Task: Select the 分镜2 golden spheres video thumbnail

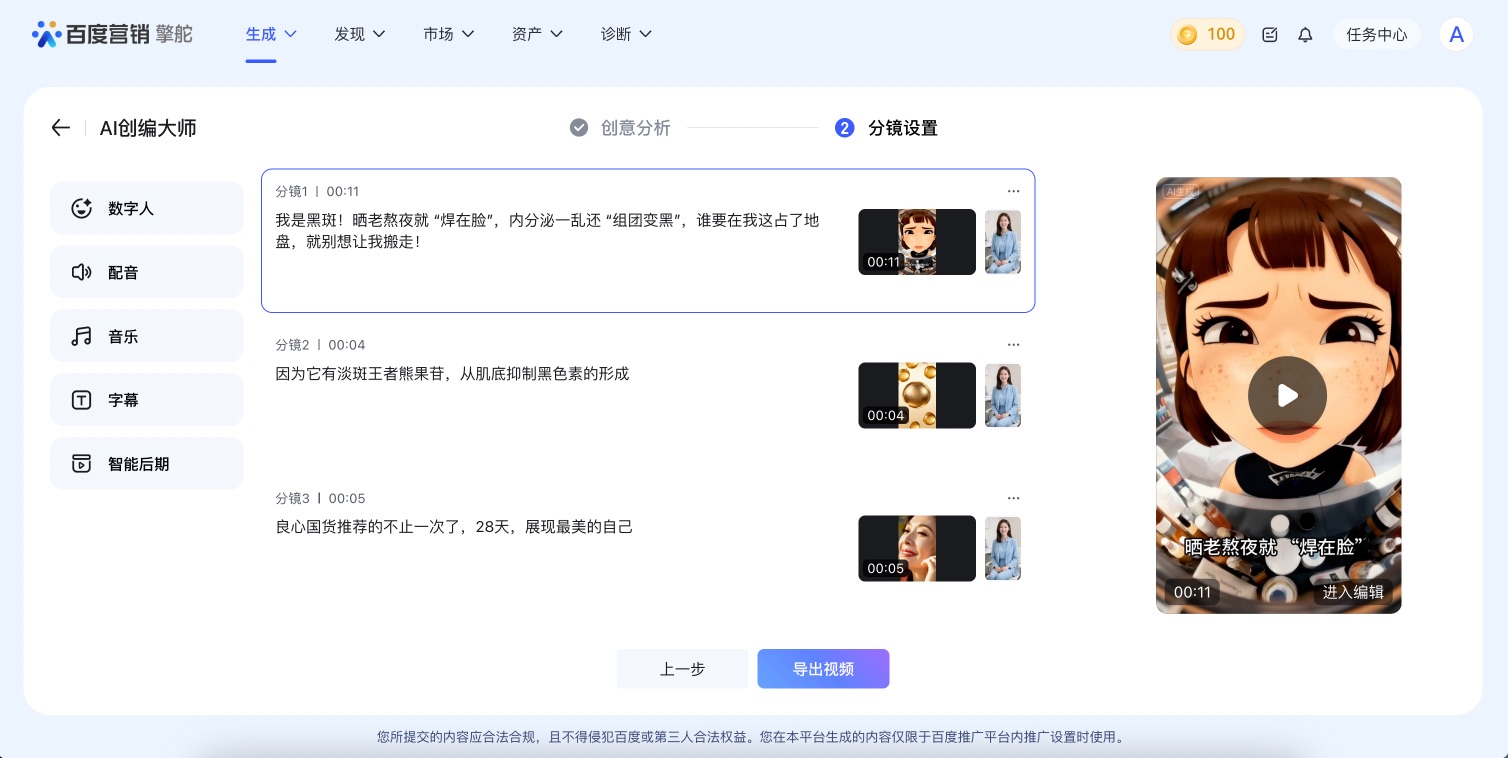Action: [x=917, y=395]
